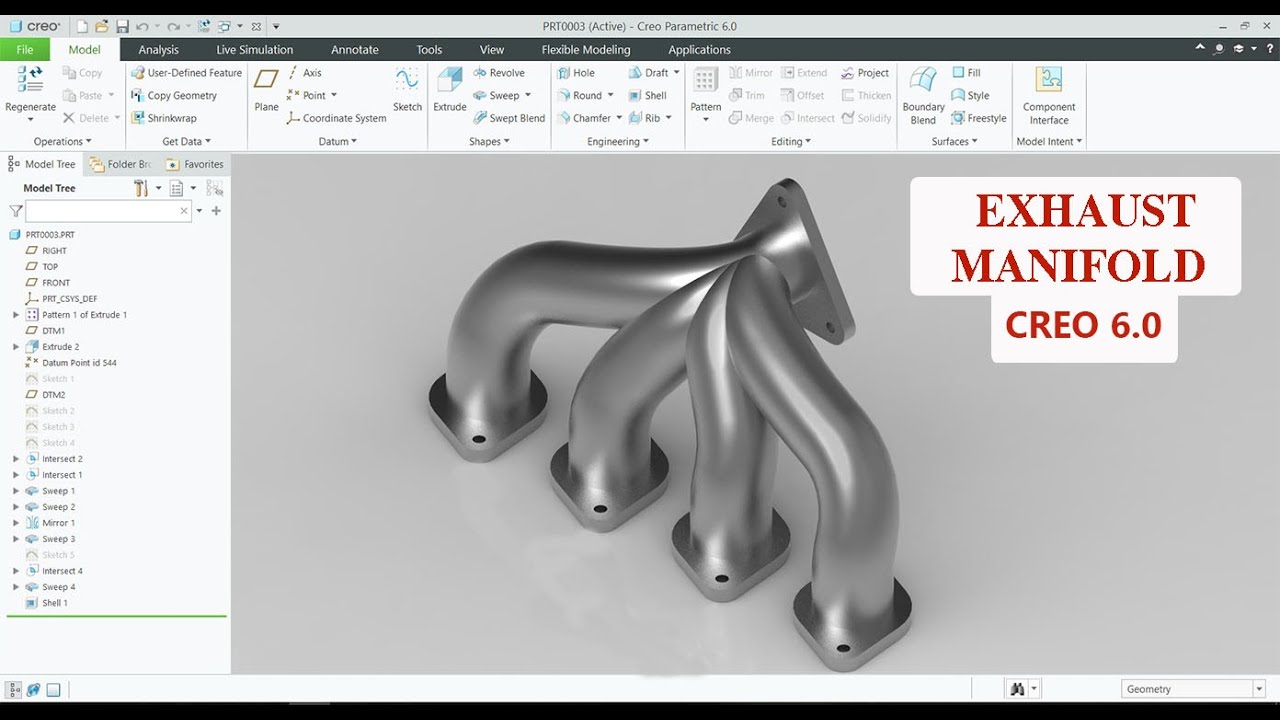Open the Favorites panel tab
The image size is (1280, 720).
[195, 164]
